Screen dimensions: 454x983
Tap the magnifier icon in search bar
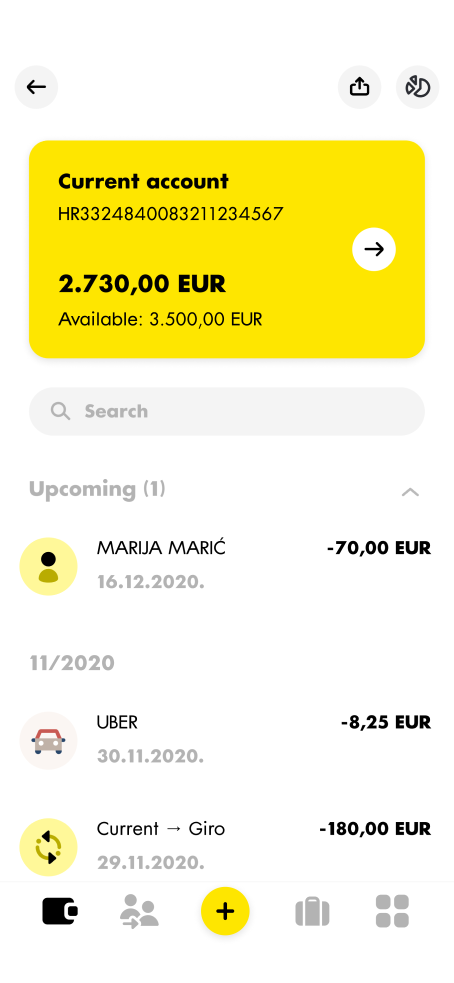(x=60, y=411)
